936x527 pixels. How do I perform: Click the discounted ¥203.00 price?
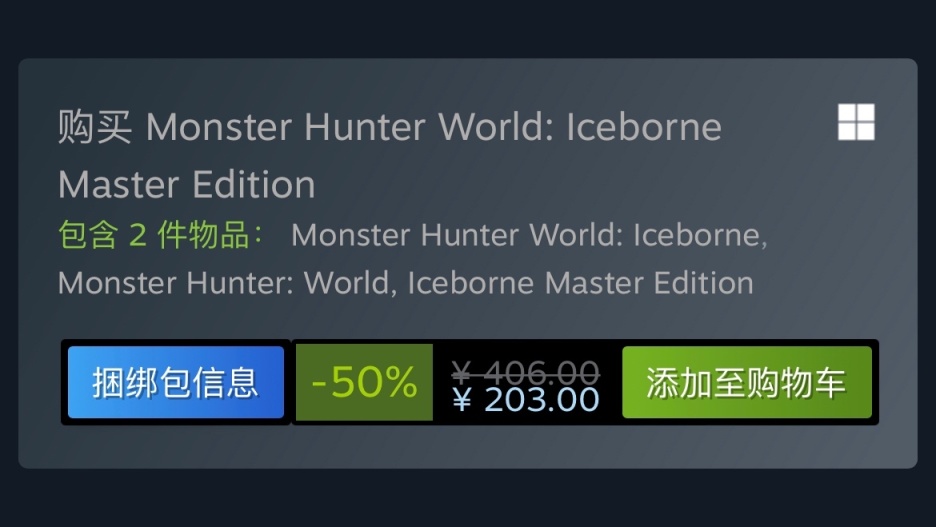[525, 399]
